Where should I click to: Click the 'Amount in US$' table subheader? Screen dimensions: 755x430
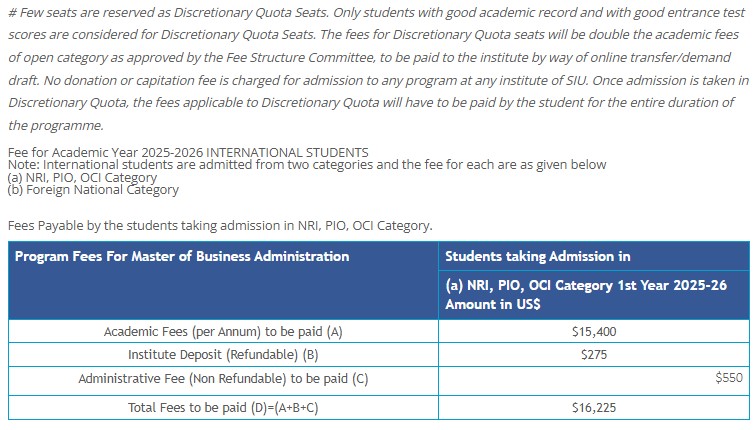(x=493, y=304)
